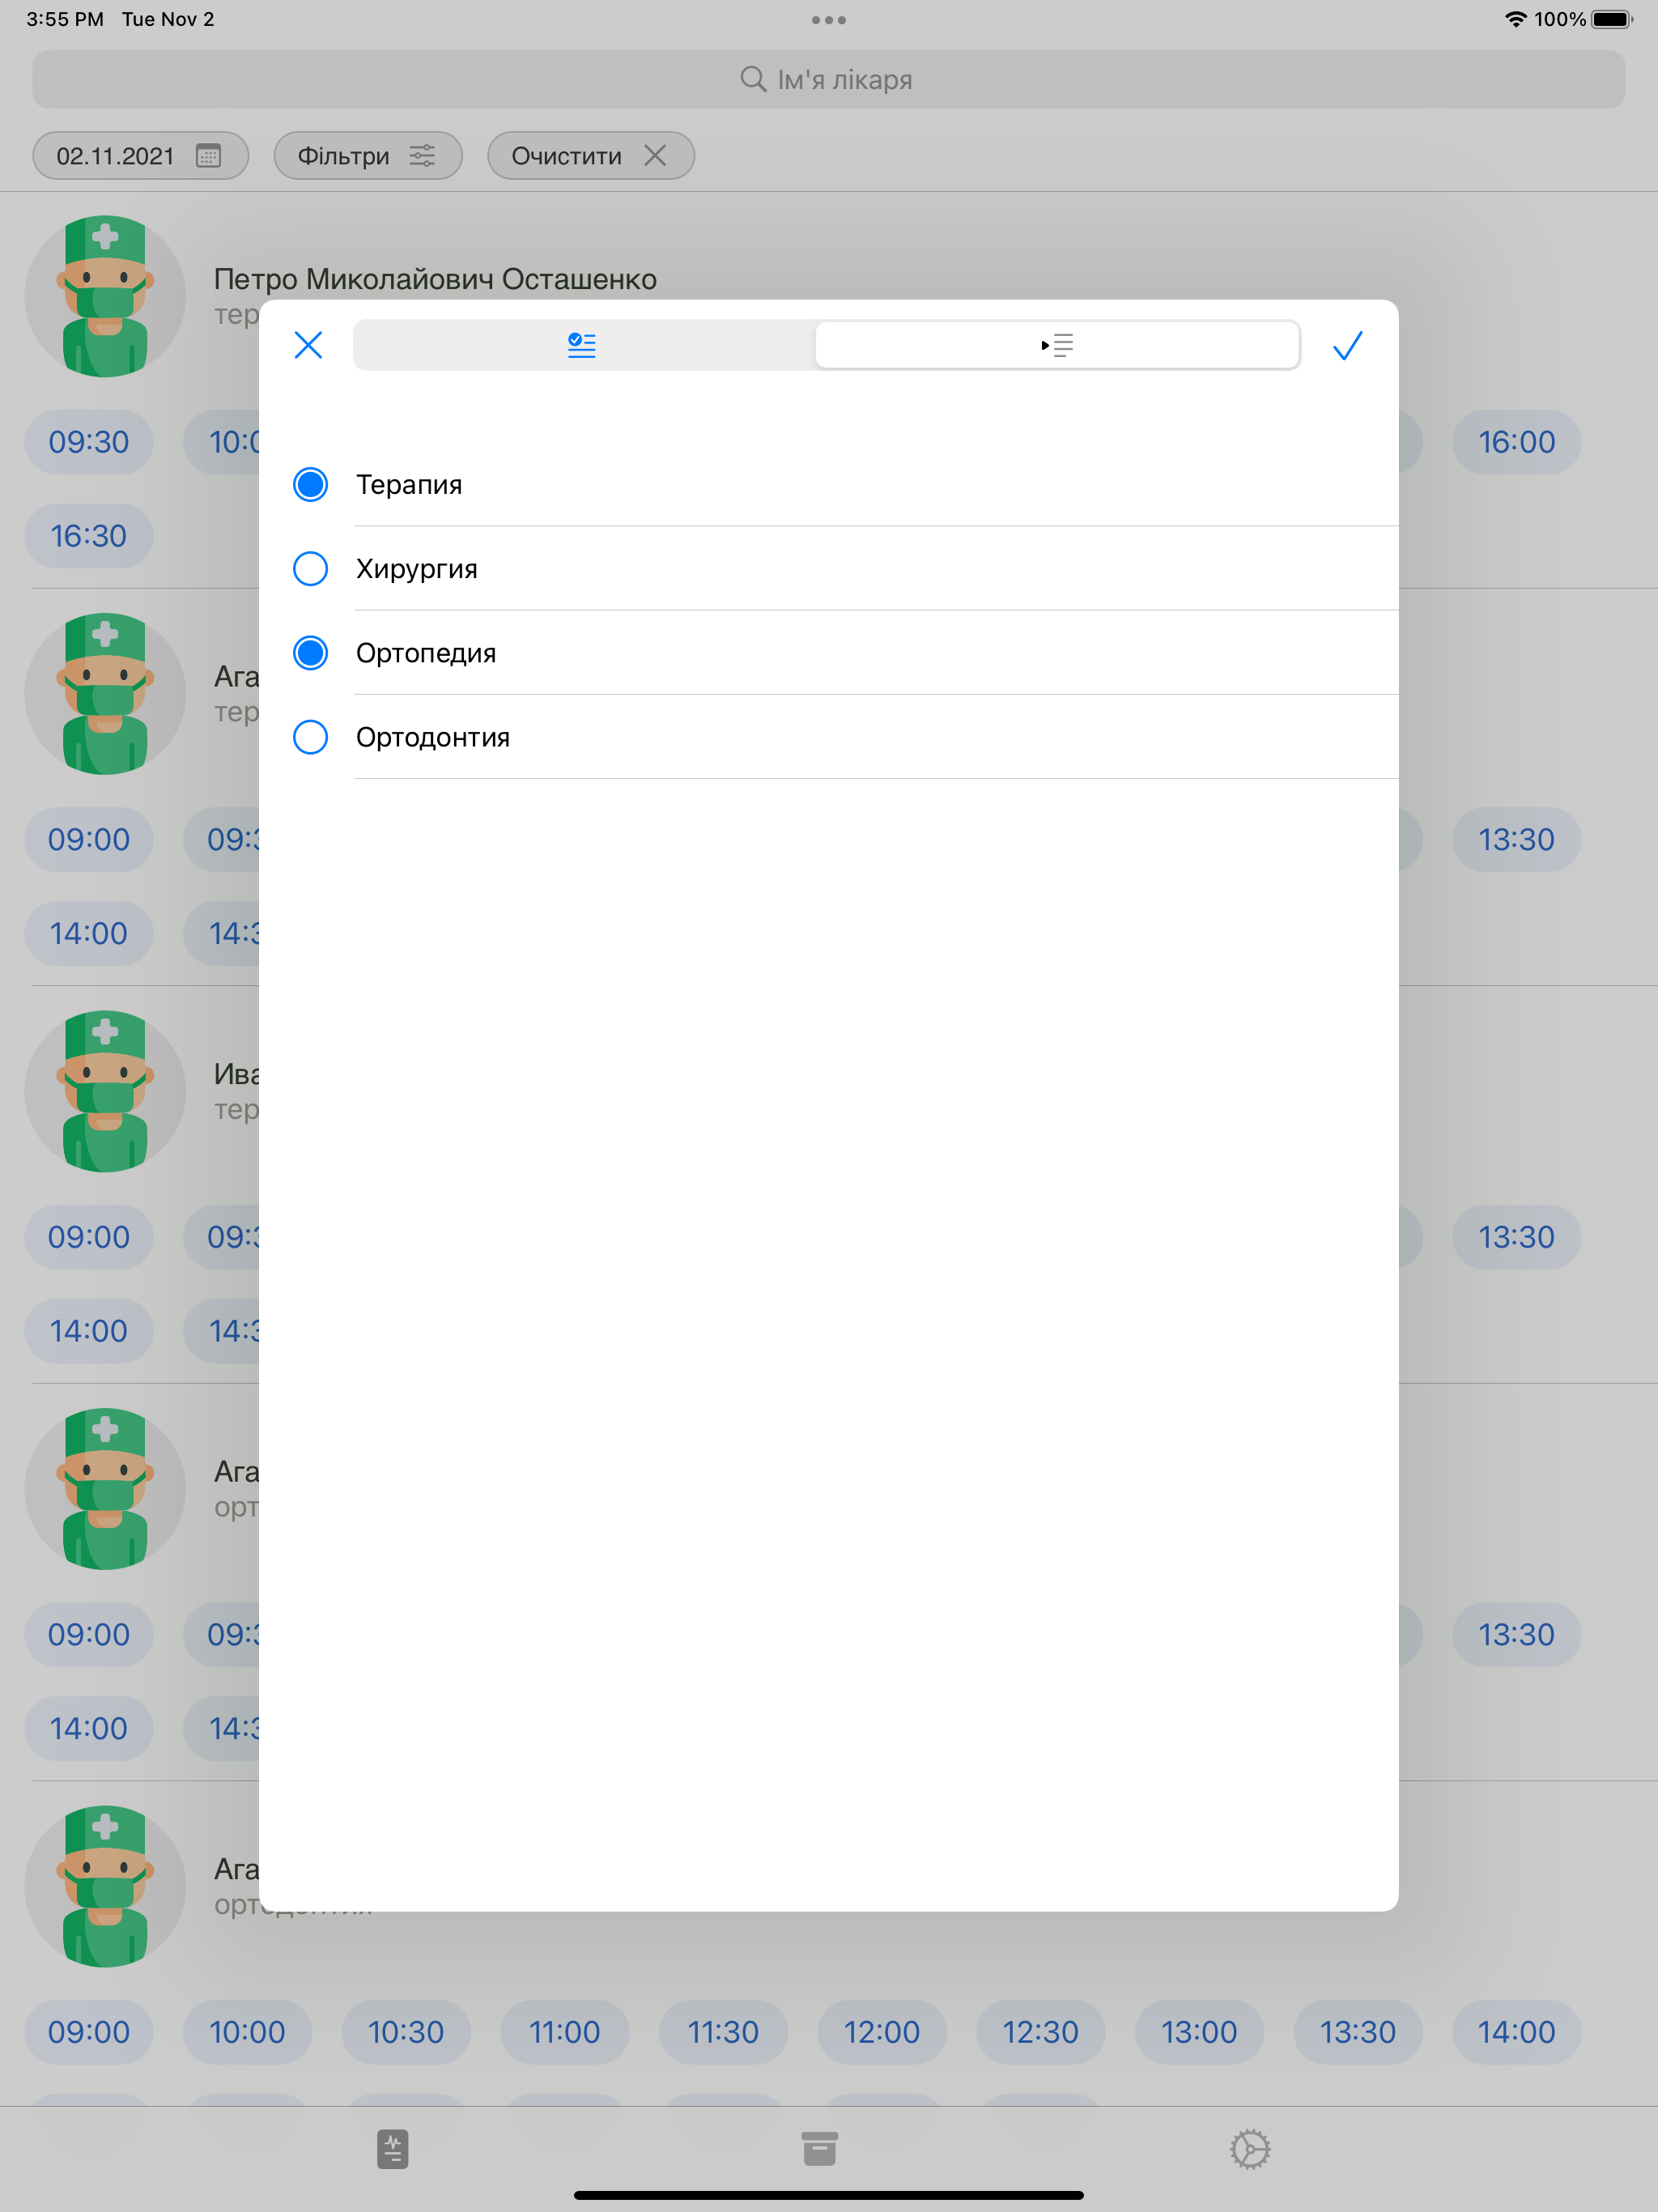Image resolution: width=1658 pixels, height=2212 pixels.
Task: Select the 11:00 time slot
Action: click(565, 2032)
